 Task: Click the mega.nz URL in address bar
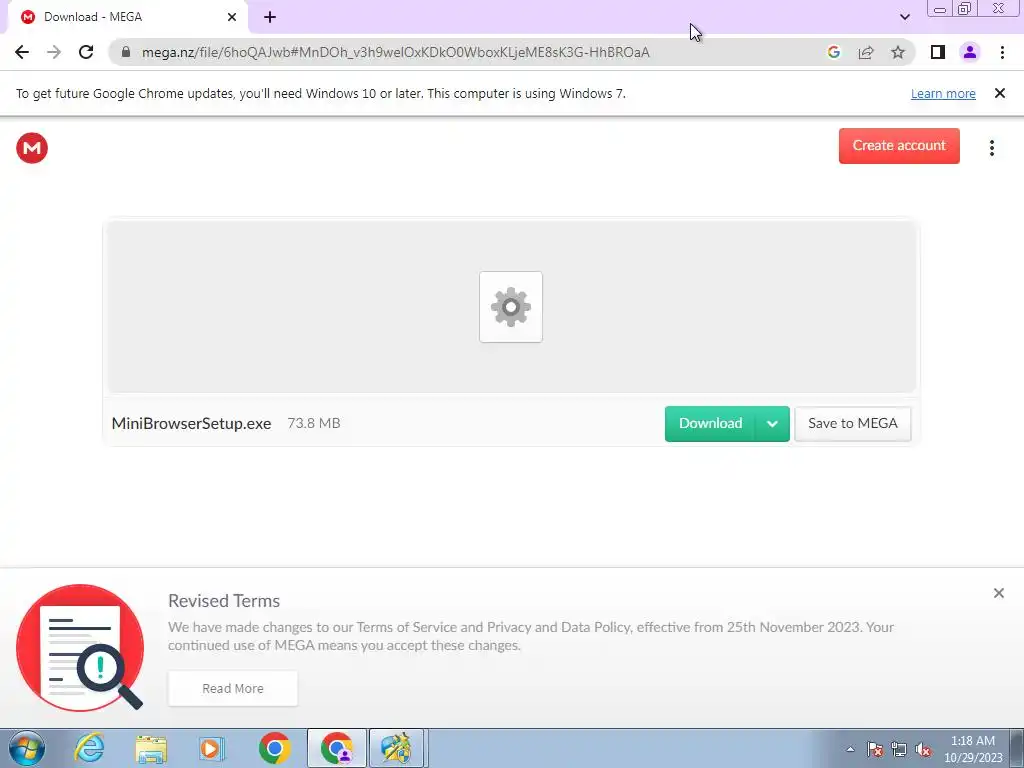coord(396,52)
